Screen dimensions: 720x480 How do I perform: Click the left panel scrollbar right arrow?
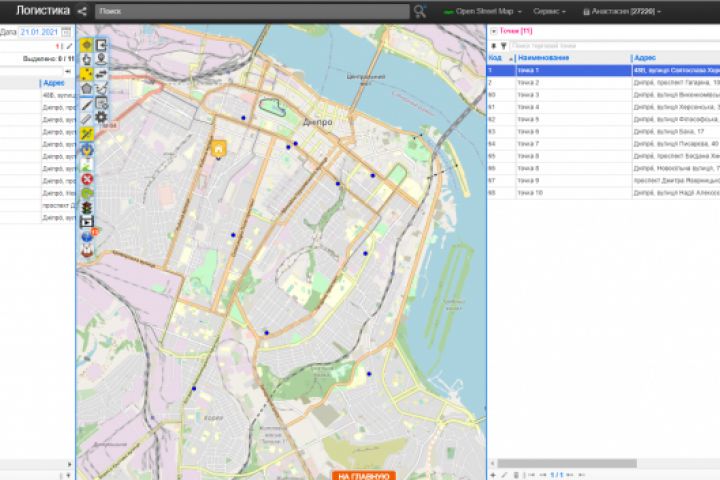70,464
